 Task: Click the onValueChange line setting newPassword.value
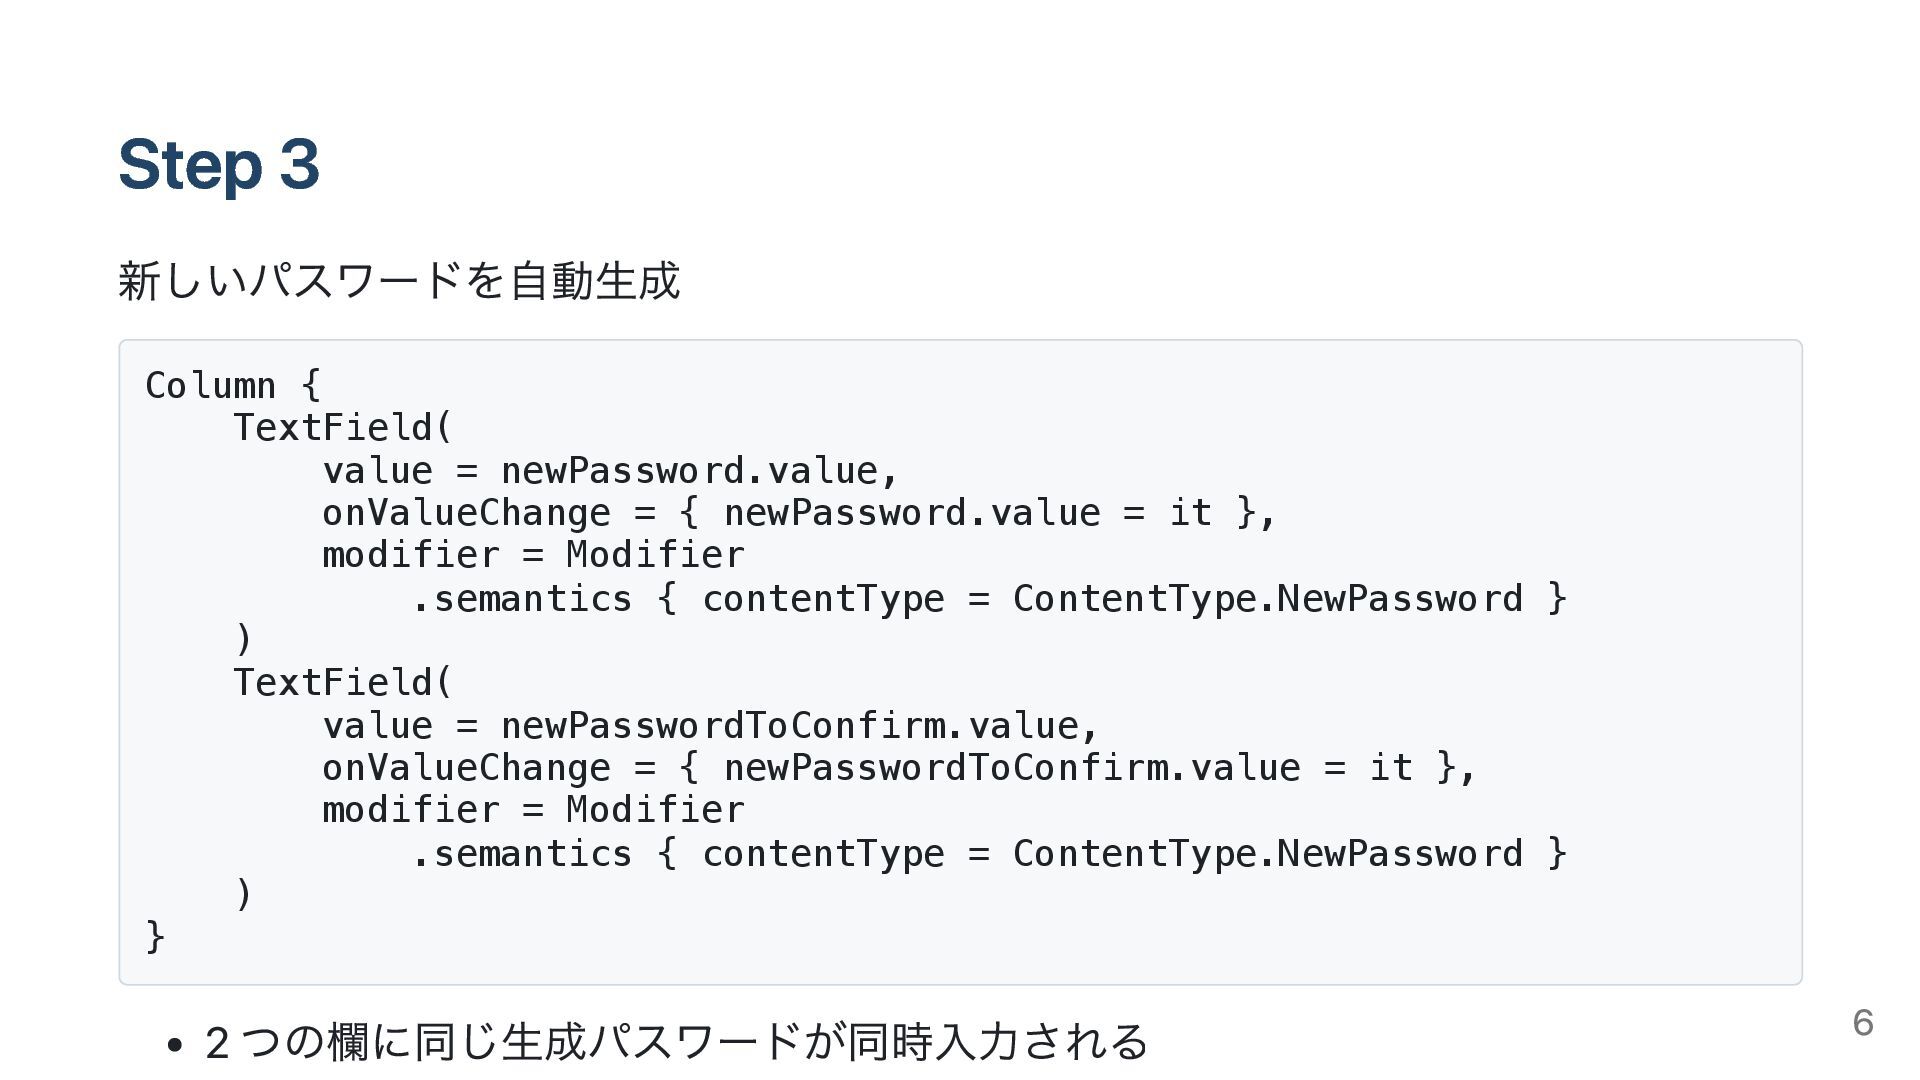tap(798, 513)
